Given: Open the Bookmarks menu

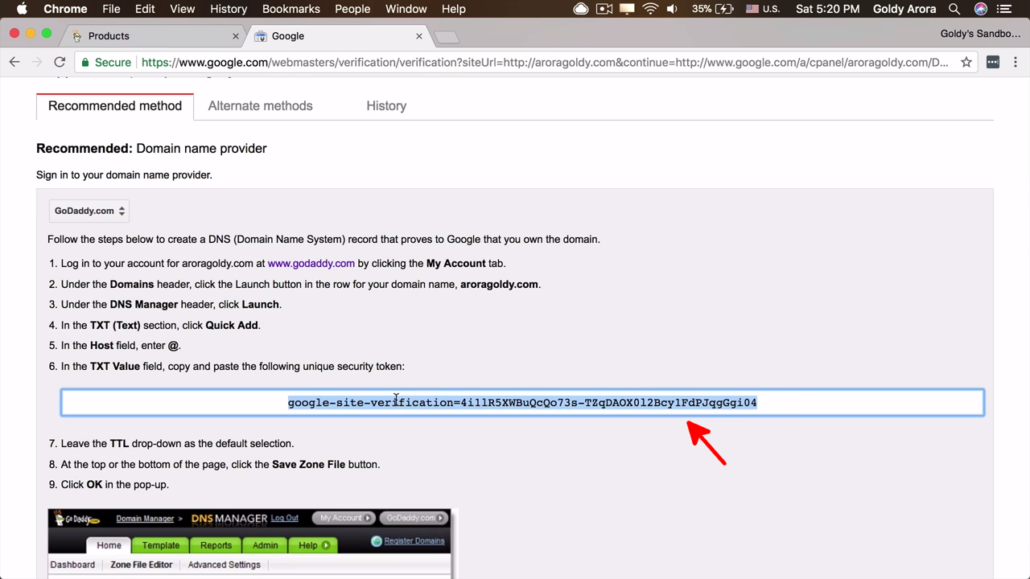Looking at the screenshot, I should tap(291, 9).
